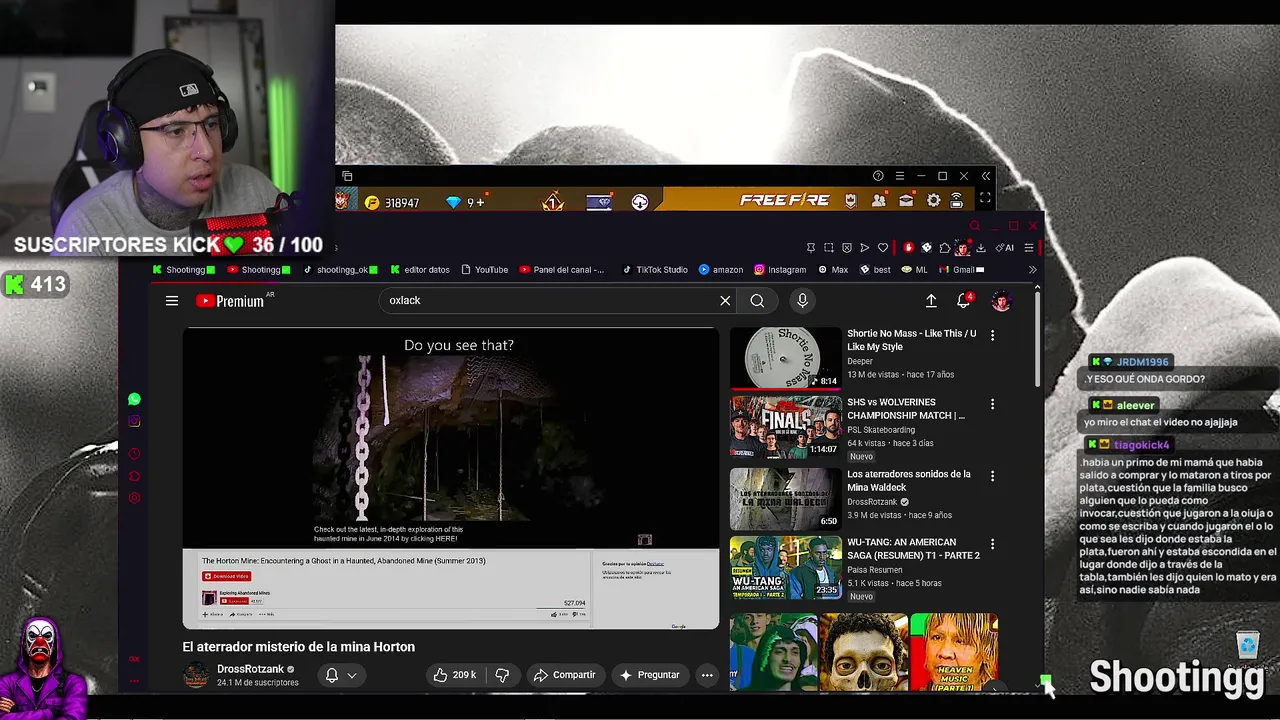
Task: Open the browser main menu lines icon
Action: point(1029,247)
